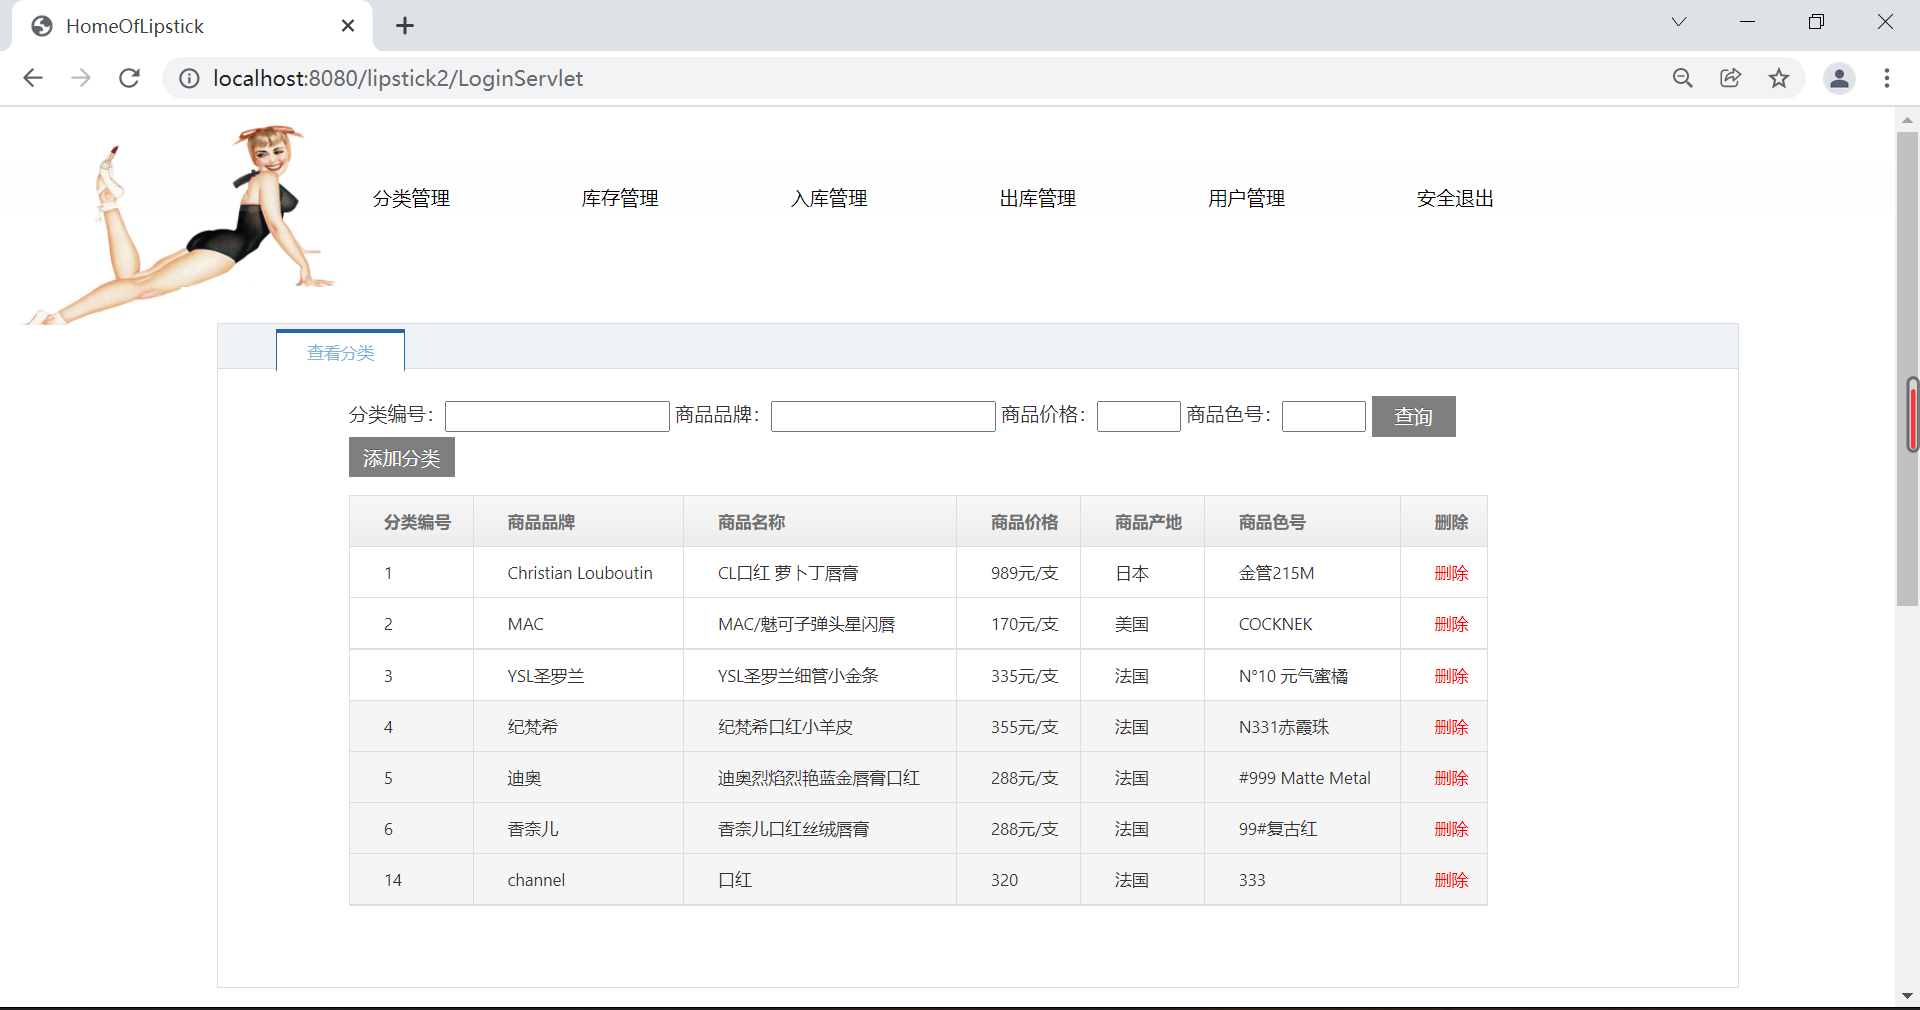
Task: Select the Christian Louboutin brand cell
Action: 579,573
